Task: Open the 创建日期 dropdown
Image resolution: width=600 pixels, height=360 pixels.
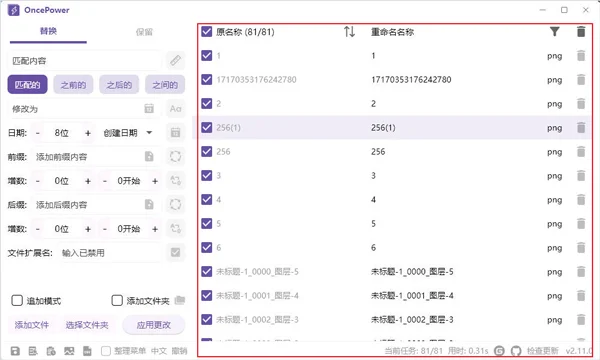Action: tap(128, 133)
